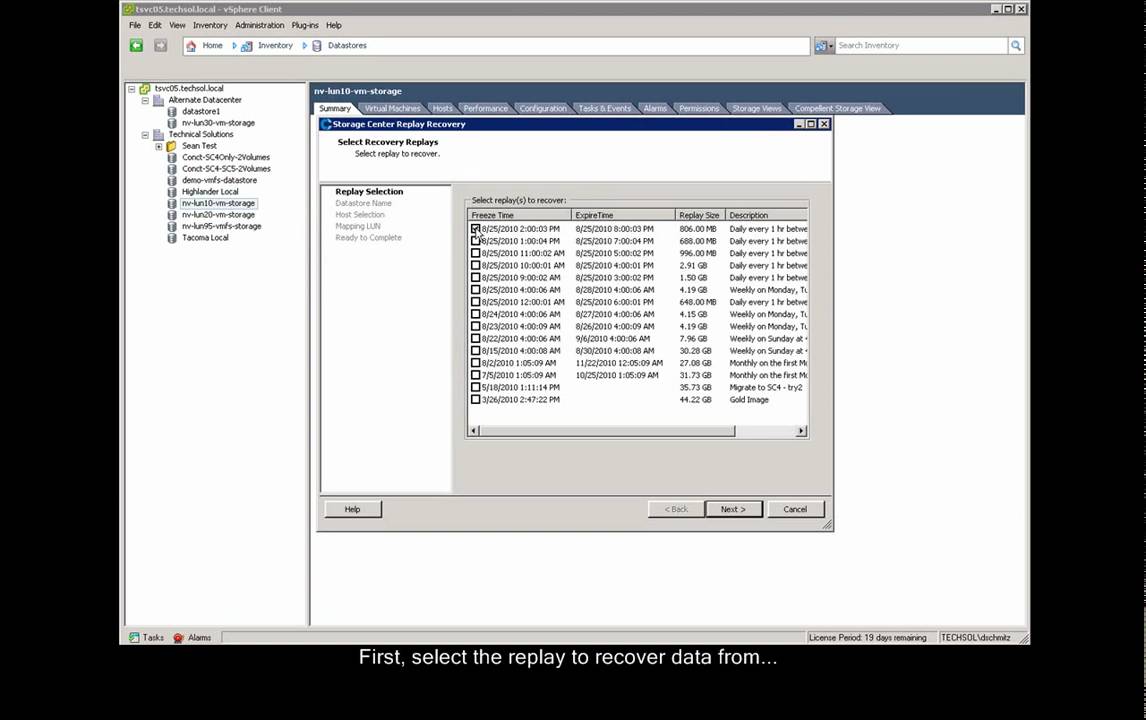
Task: Click the Sean Test folder icon
Action: 172,146
